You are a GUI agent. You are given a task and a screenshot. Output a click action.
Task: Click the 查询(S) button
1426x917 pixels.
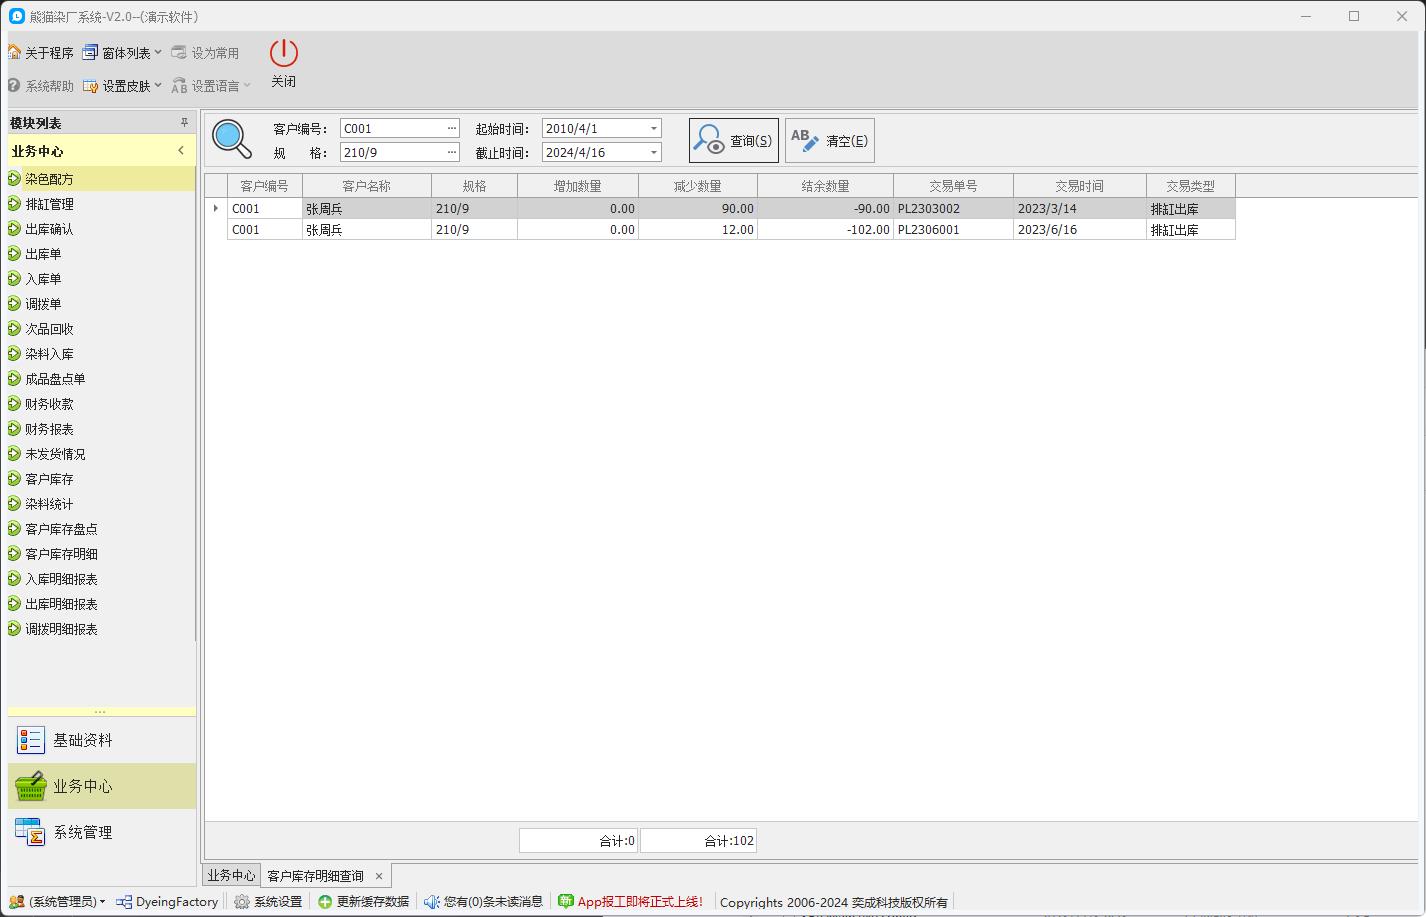tap(734, 141)
